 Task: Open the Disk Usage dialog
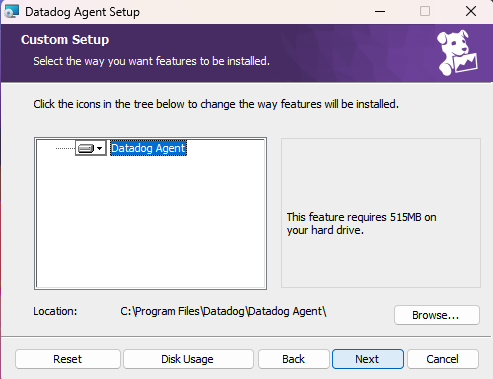tap(188, 359)
